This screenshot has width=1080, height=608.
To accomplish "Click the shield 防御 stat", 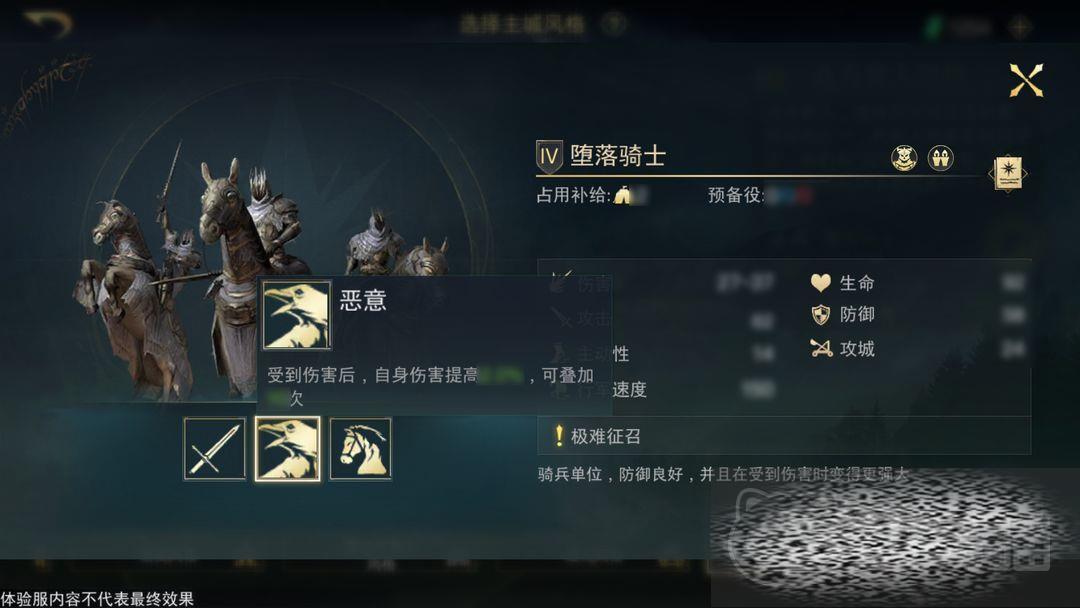I will click(x=842, y=315).
